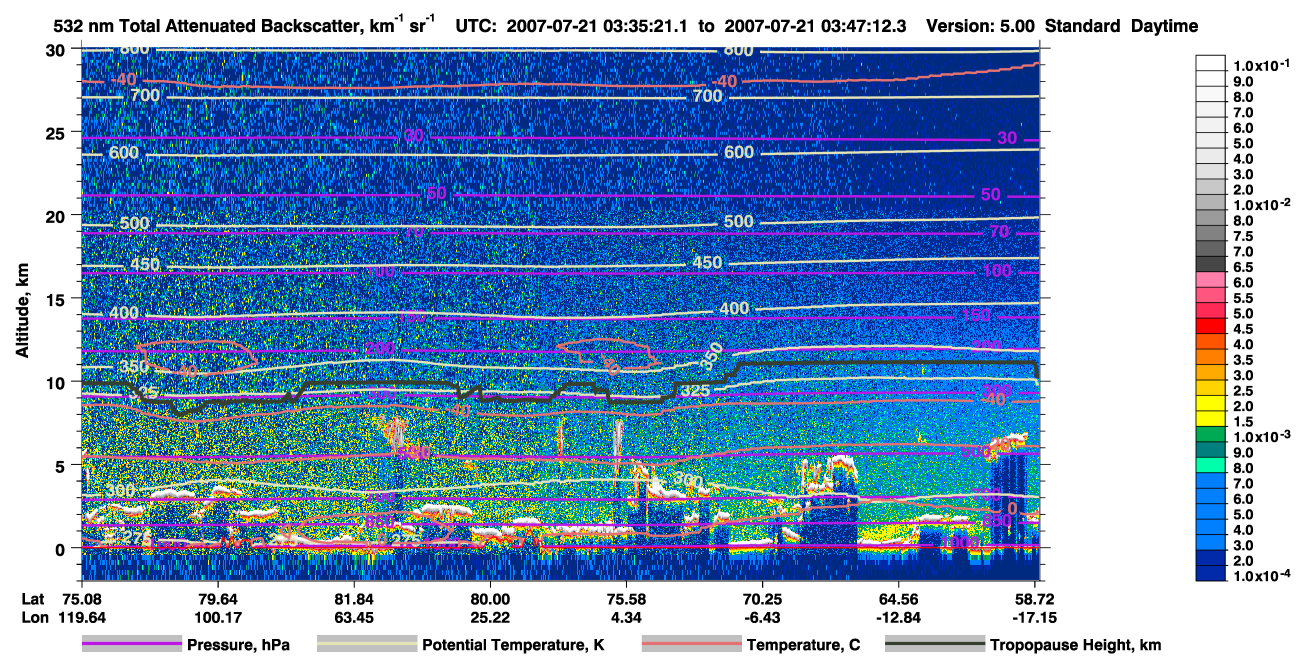
Task: Click longitude value 63.45
Action: point(353,617)
